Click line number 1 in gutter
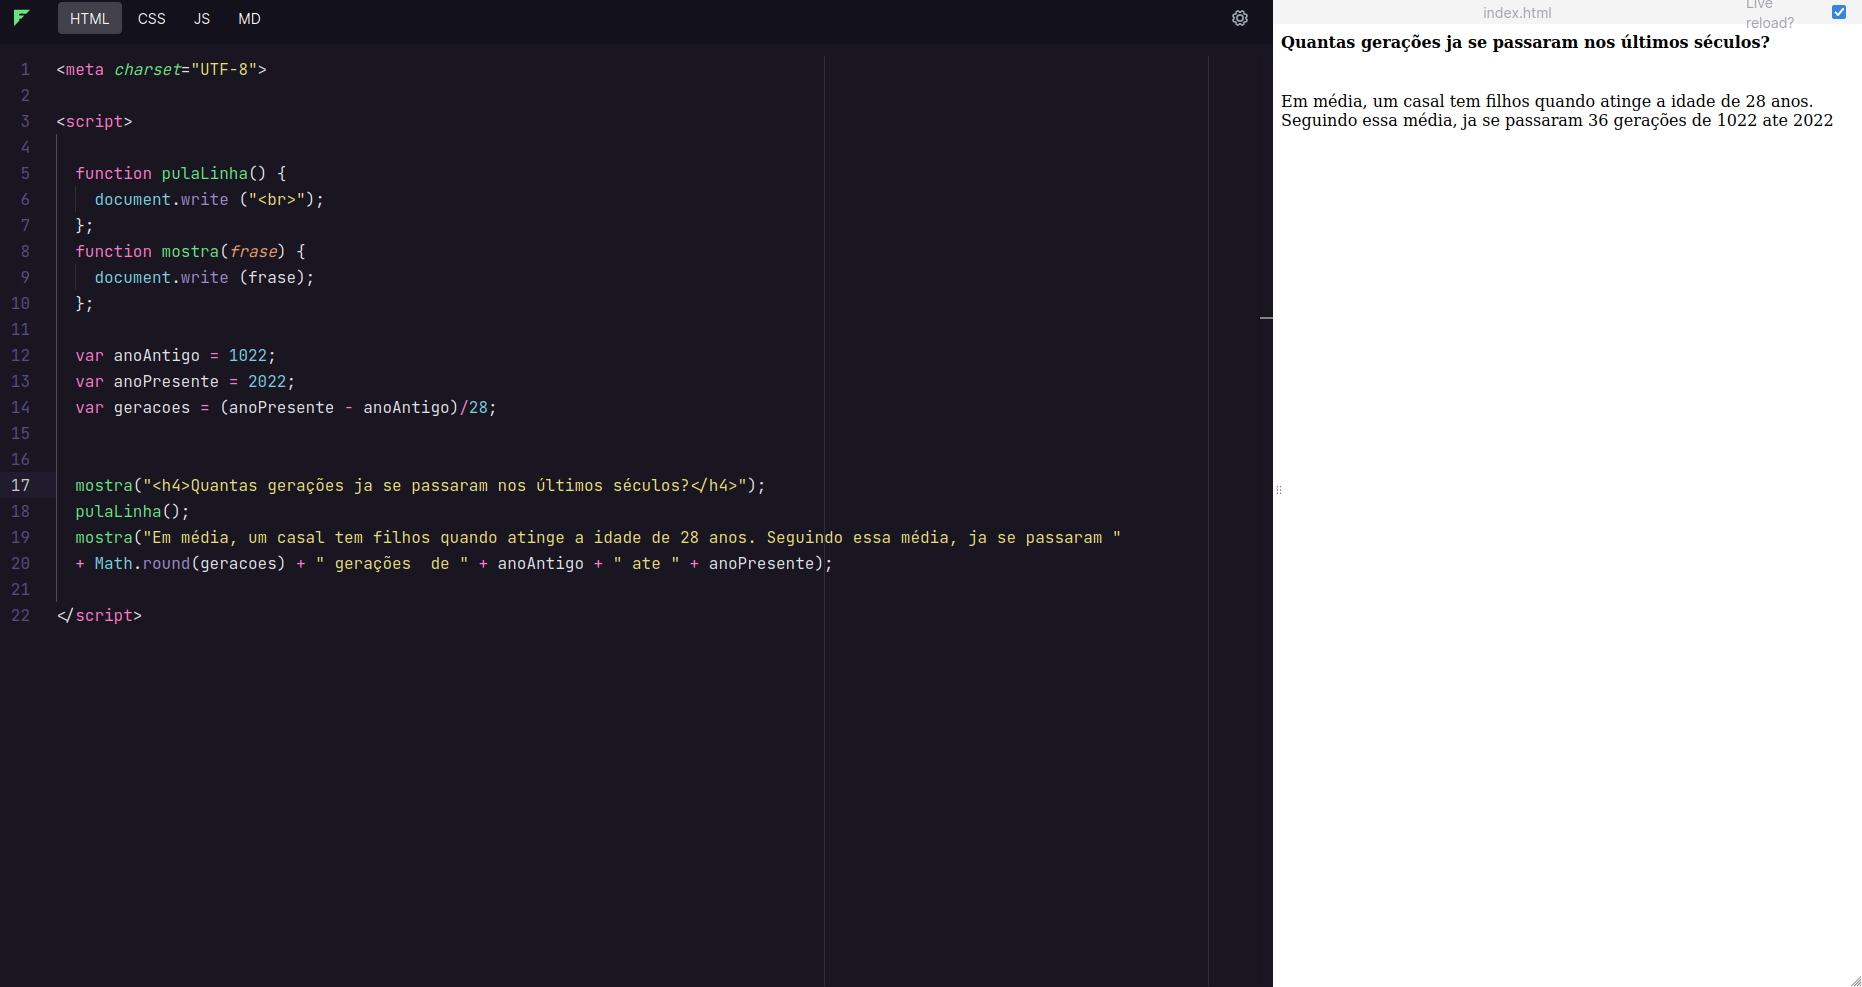 coord(25,69)
